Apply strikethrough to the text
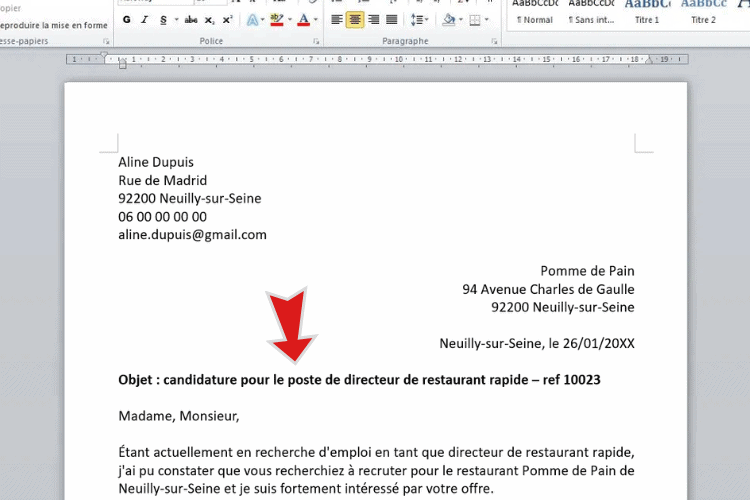Screen dimensions: 750x500 click(190, 20)
